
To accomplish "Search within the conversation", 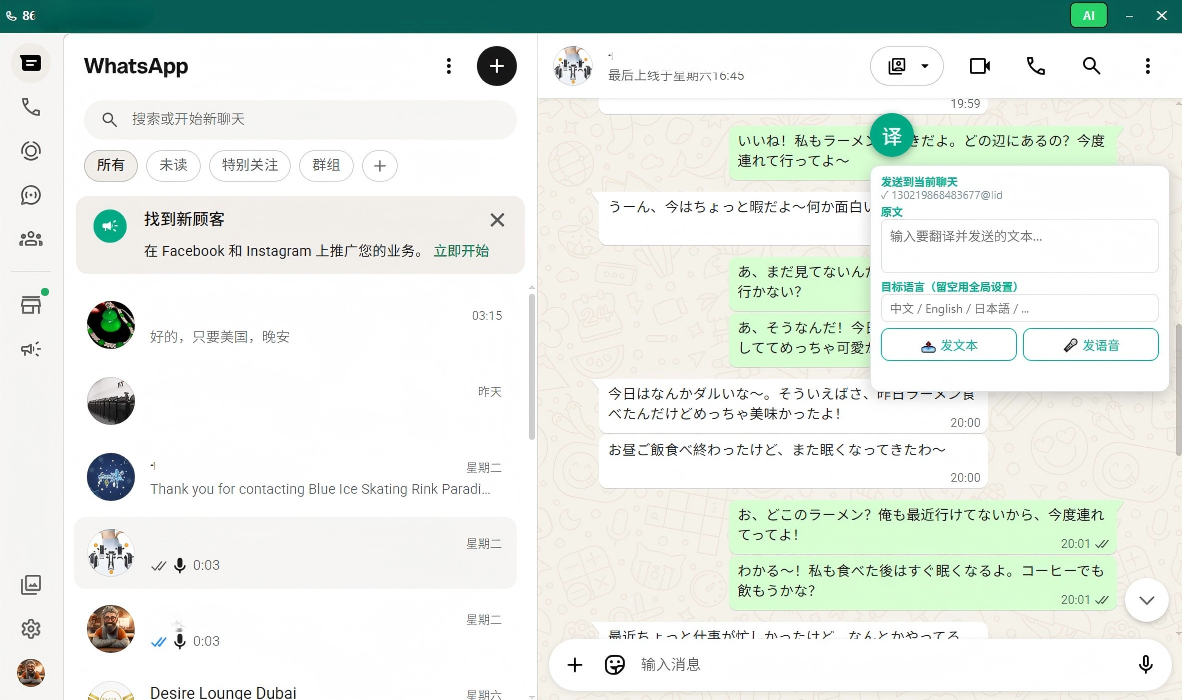I will [1092, 66].
